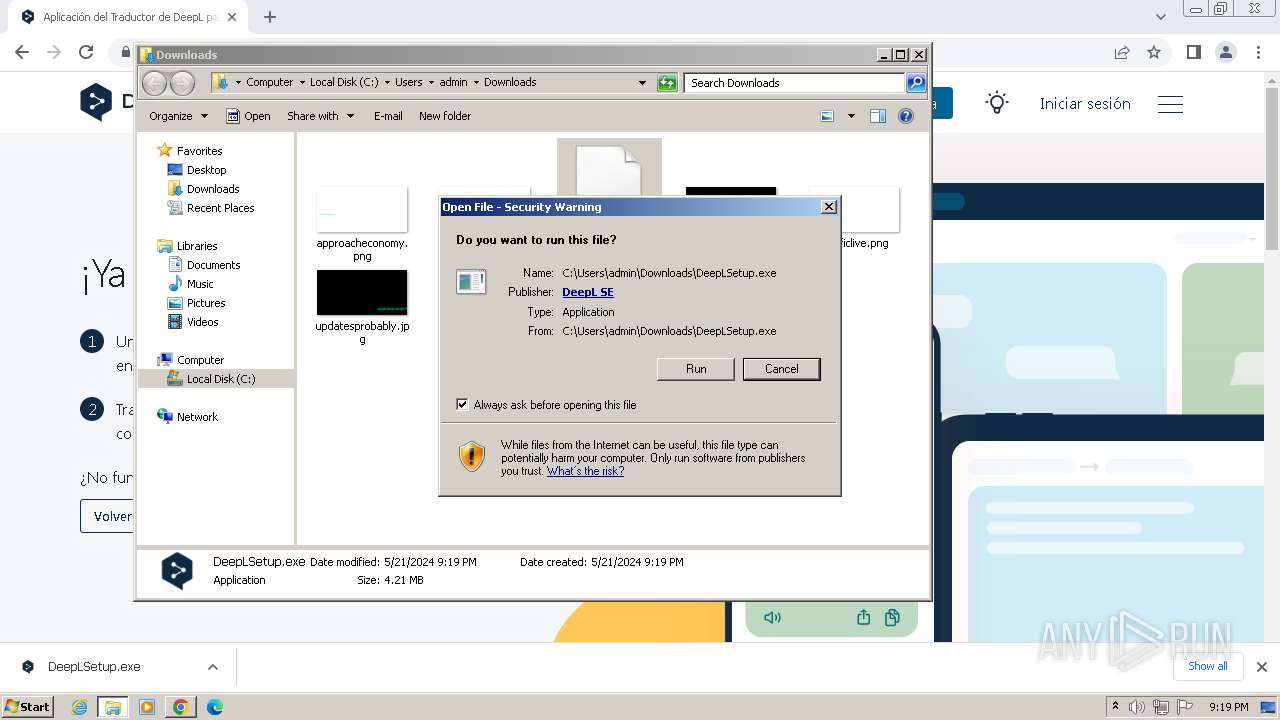Select Computer in the navigation pane

(200, 360)
